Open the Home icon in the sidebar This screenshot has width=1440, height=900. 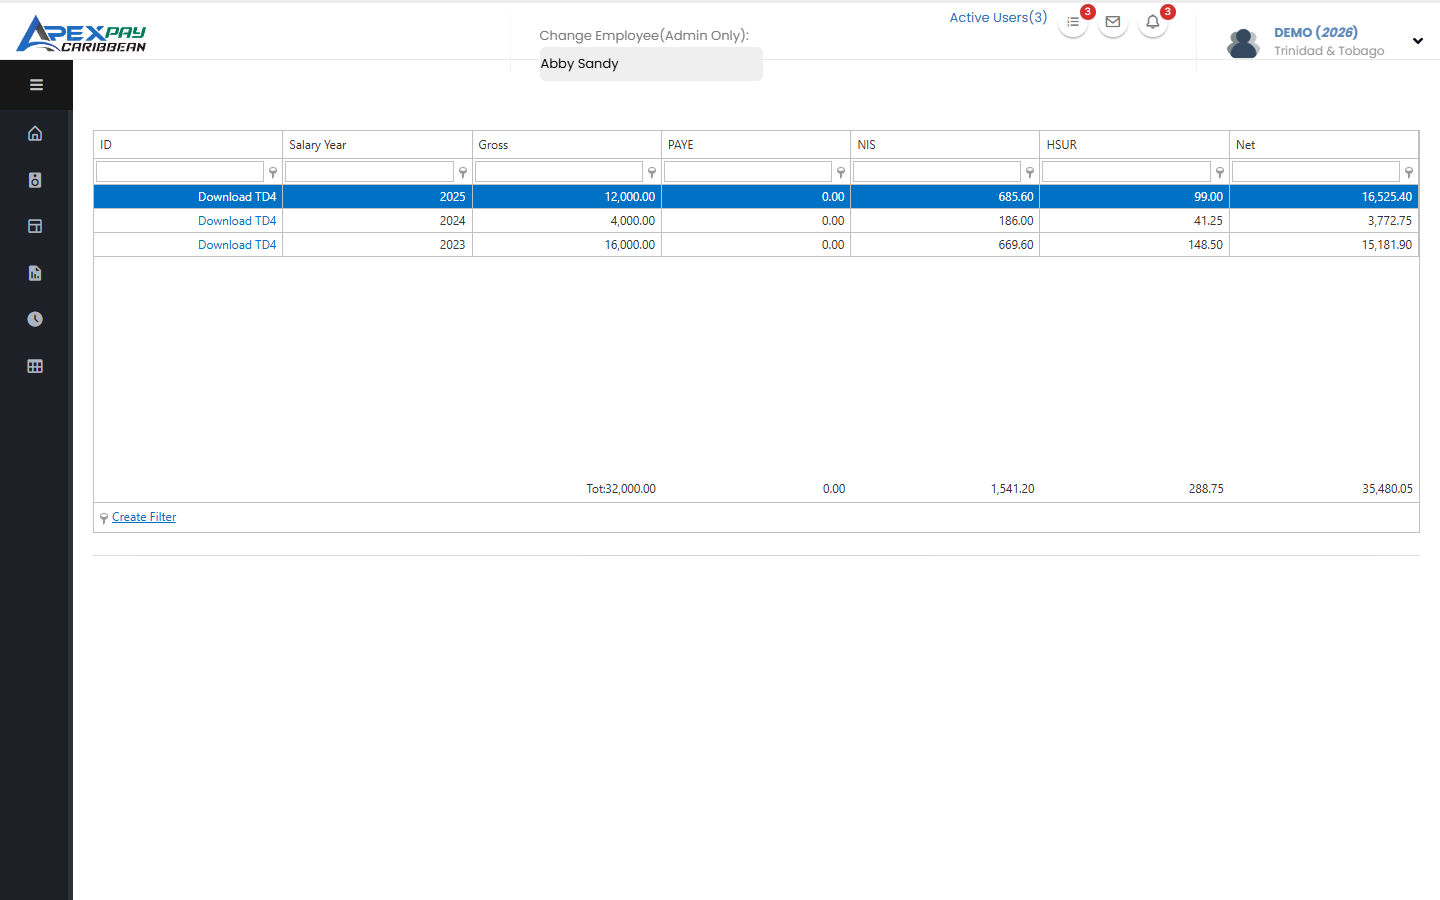tap(35, 133)
